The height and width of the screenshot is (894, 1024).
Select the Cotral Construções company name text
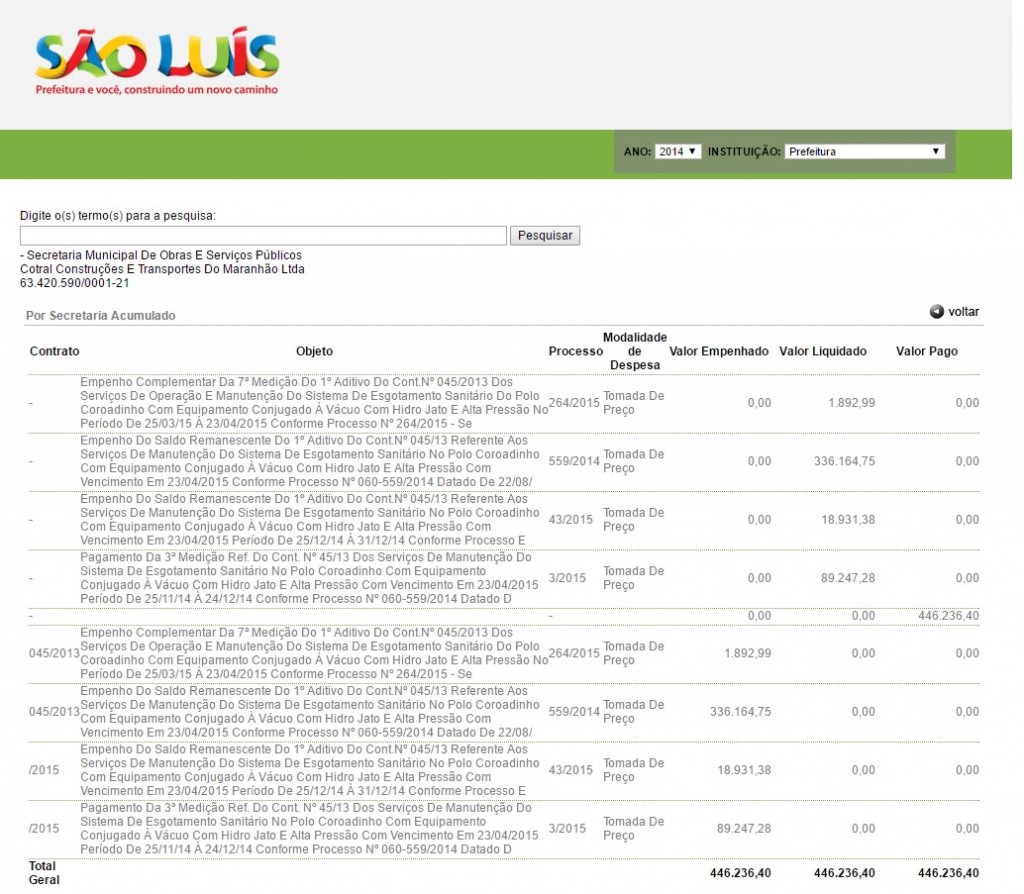pyautogui.click(x=162, y=269)
